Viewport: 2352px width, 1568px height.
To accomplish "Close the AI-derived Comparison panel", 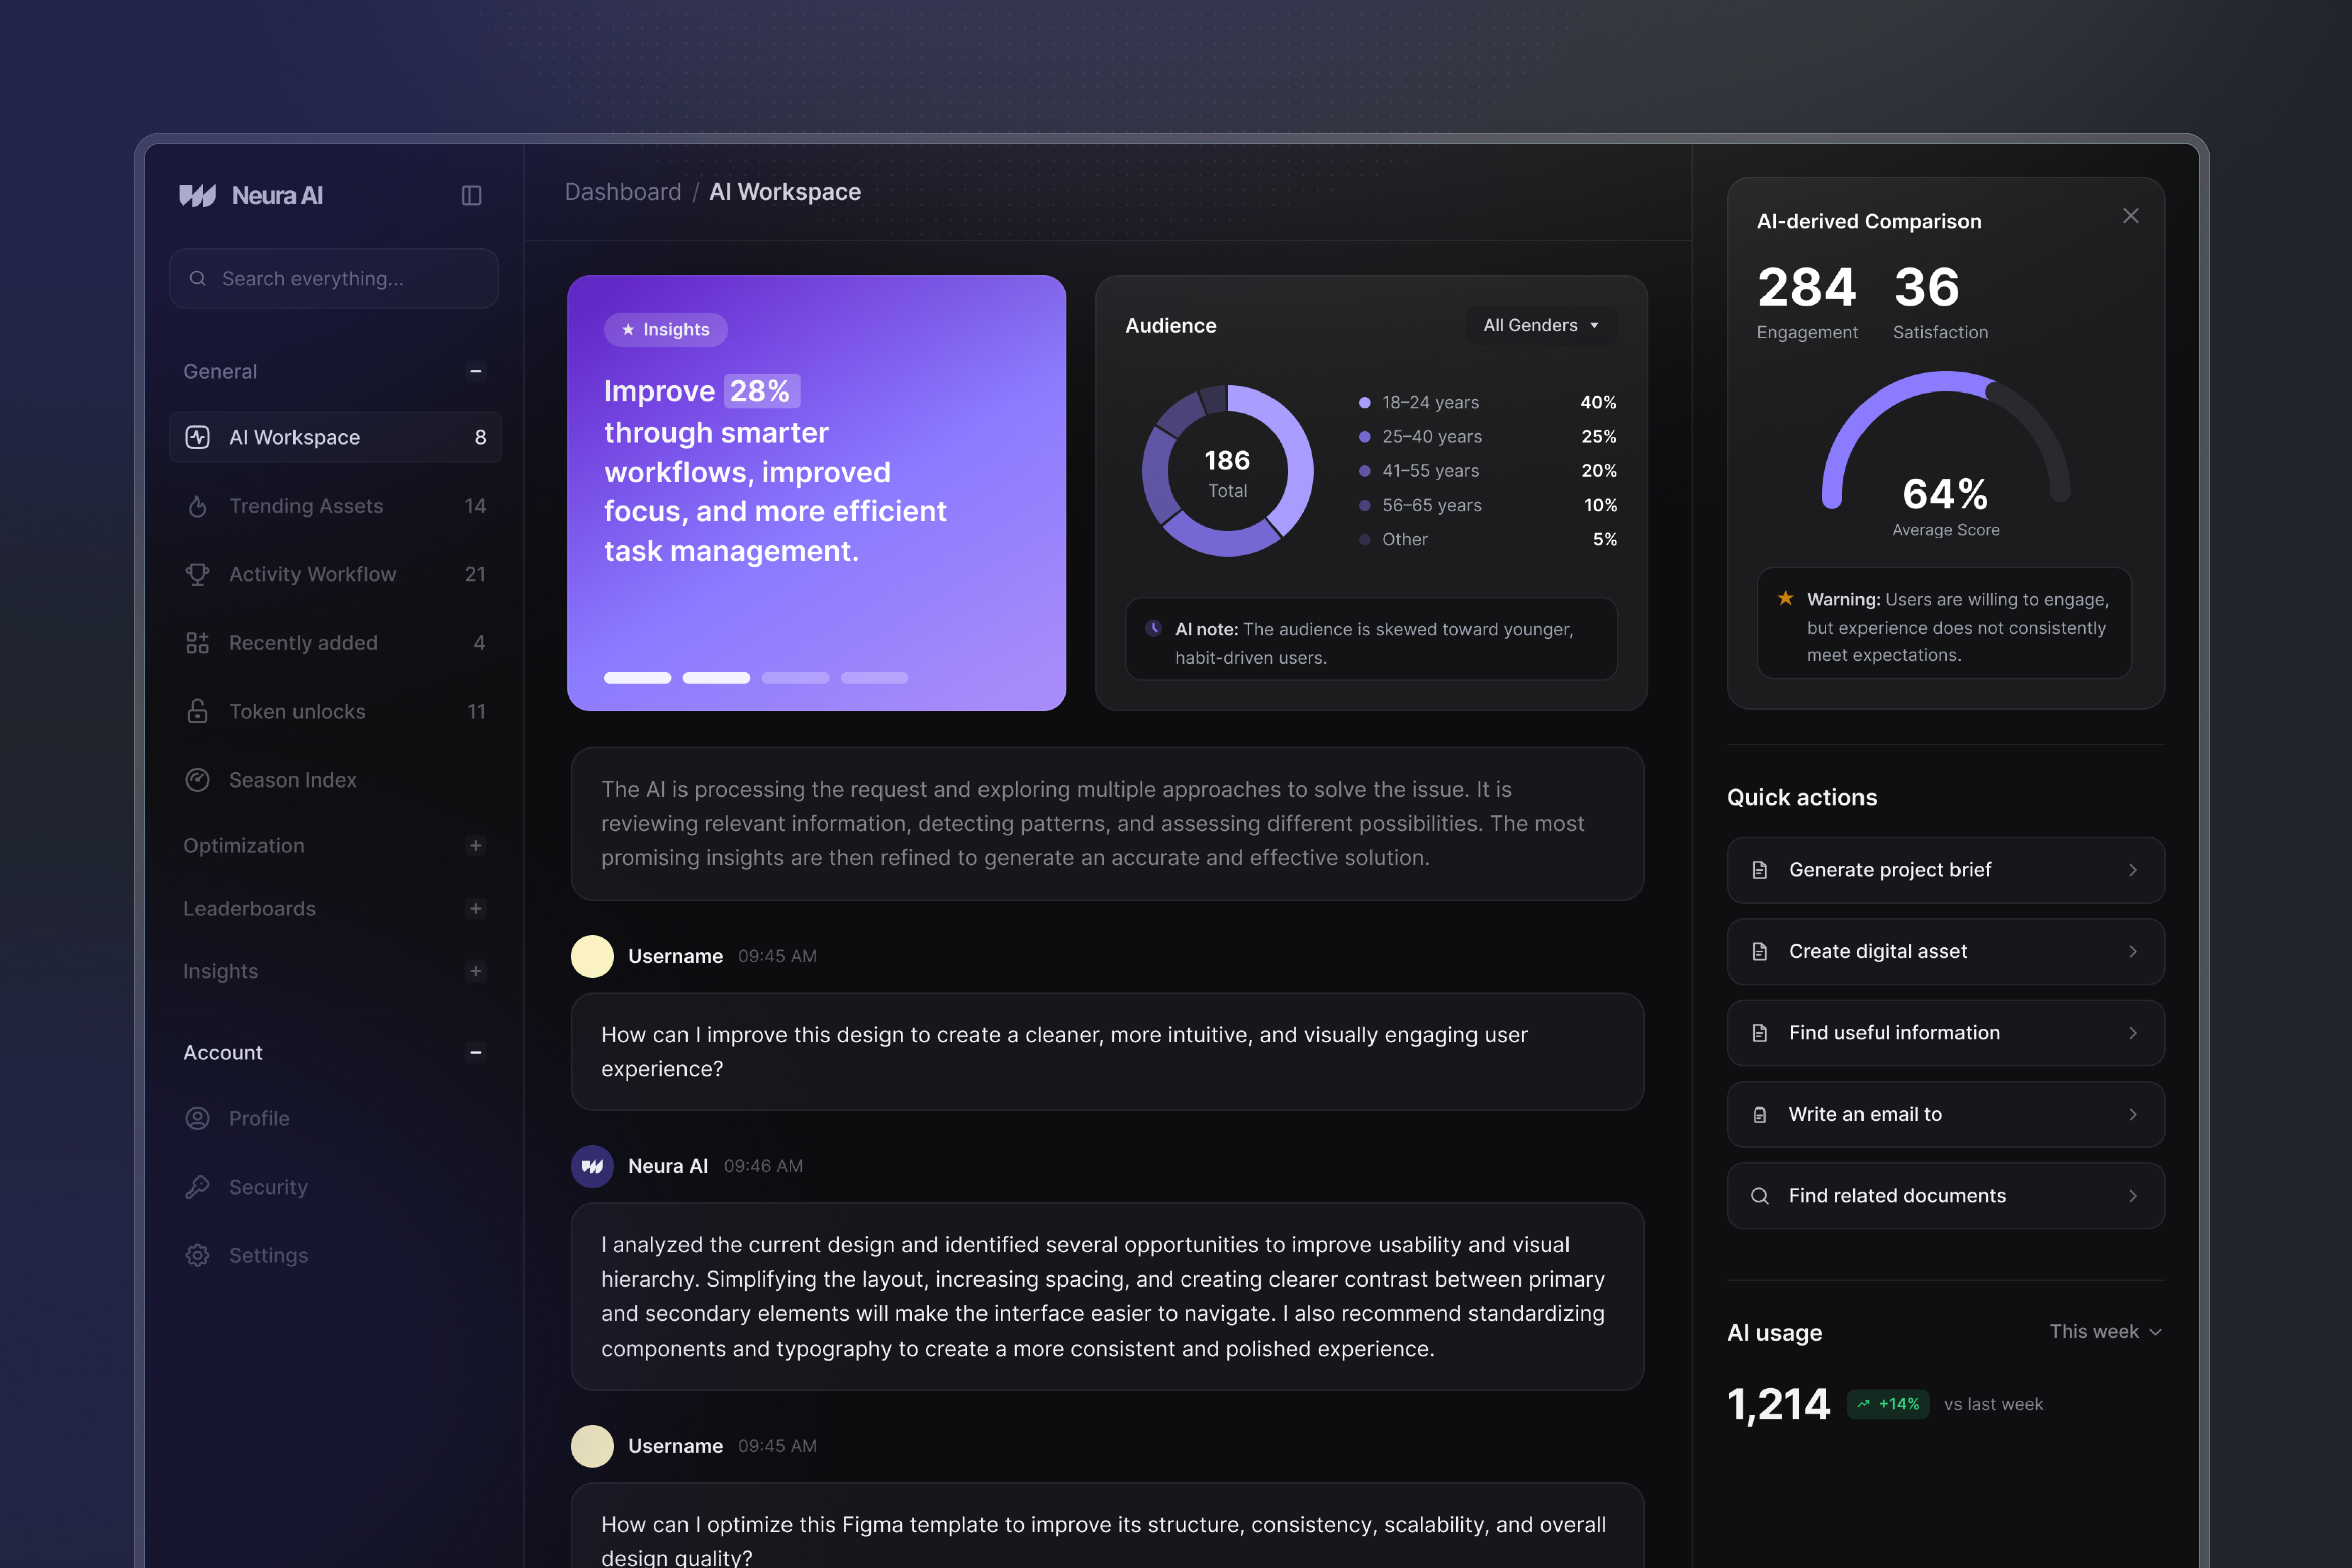I will 2131,216.
